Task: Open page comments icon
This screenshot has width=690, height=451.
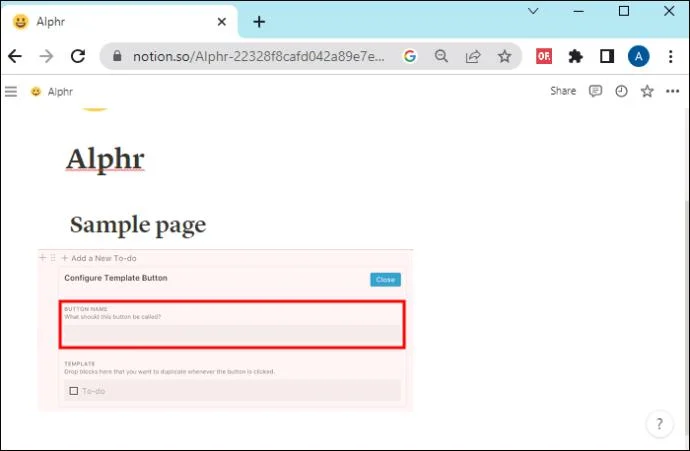Action: [595, 91]
